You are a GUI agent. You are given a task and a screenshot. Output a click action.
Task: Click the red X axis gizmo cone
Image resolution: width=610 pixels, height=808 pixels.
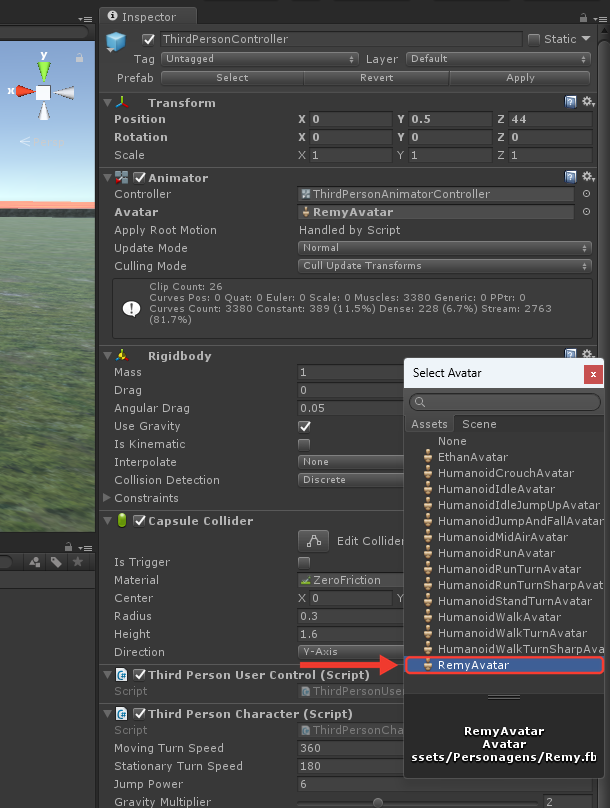[25, 91]
